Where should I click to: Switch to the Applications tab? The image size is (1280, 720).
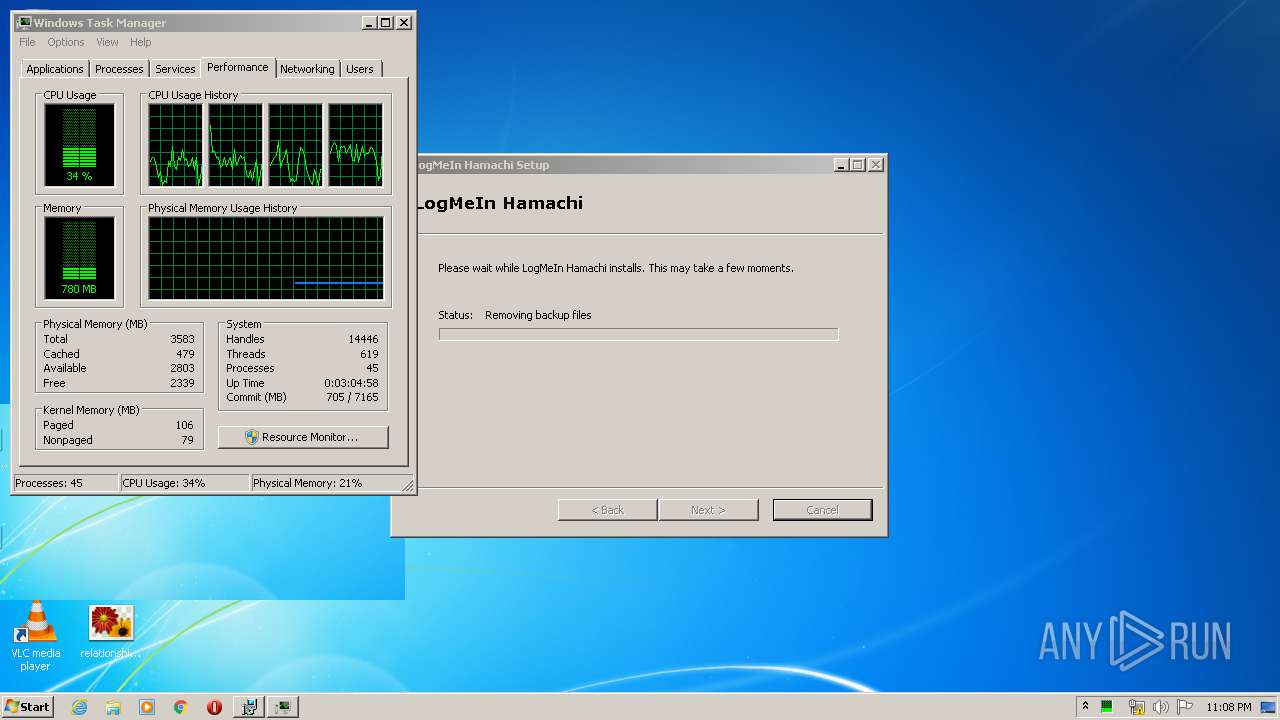pyautogui.click(x=55, y=69)
